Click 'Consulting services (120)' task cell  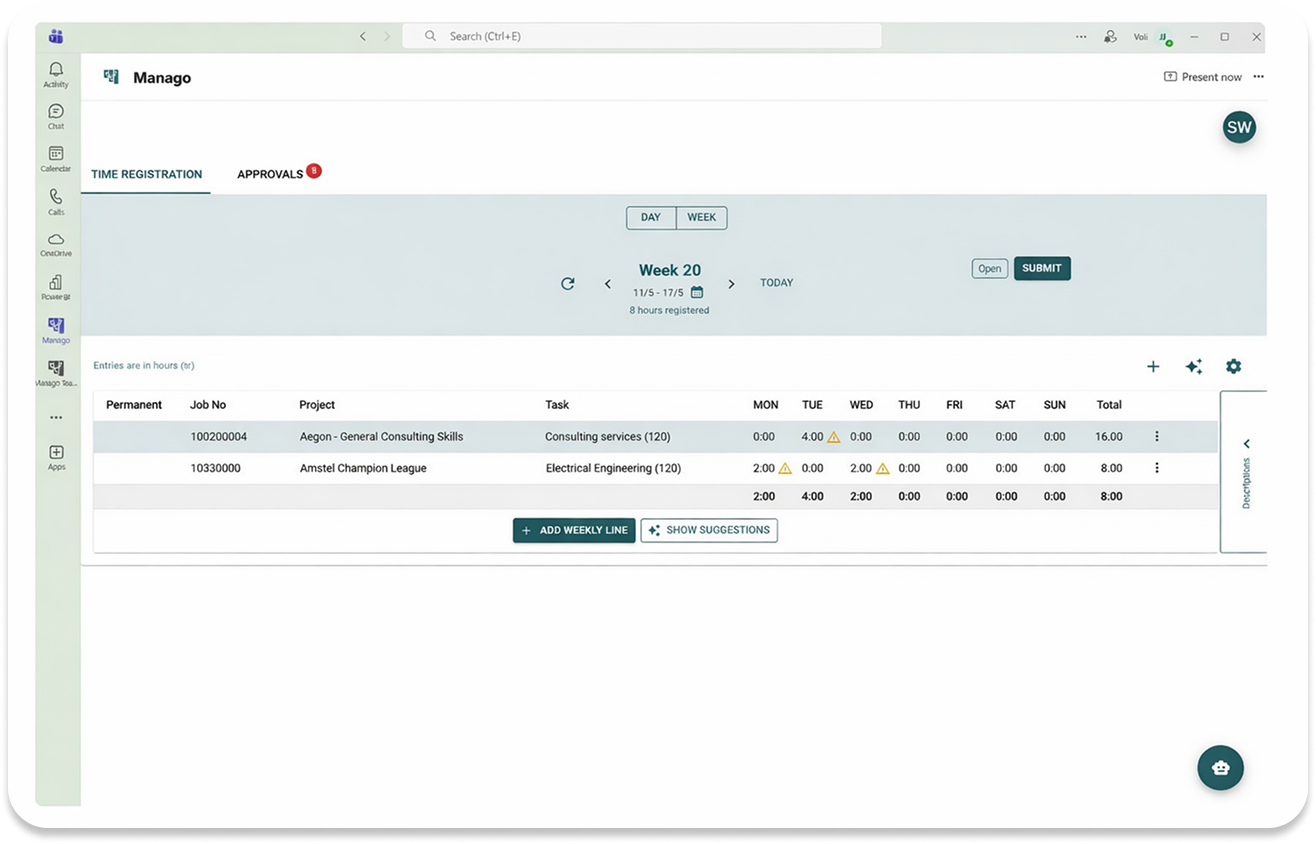tap(608, 437)
